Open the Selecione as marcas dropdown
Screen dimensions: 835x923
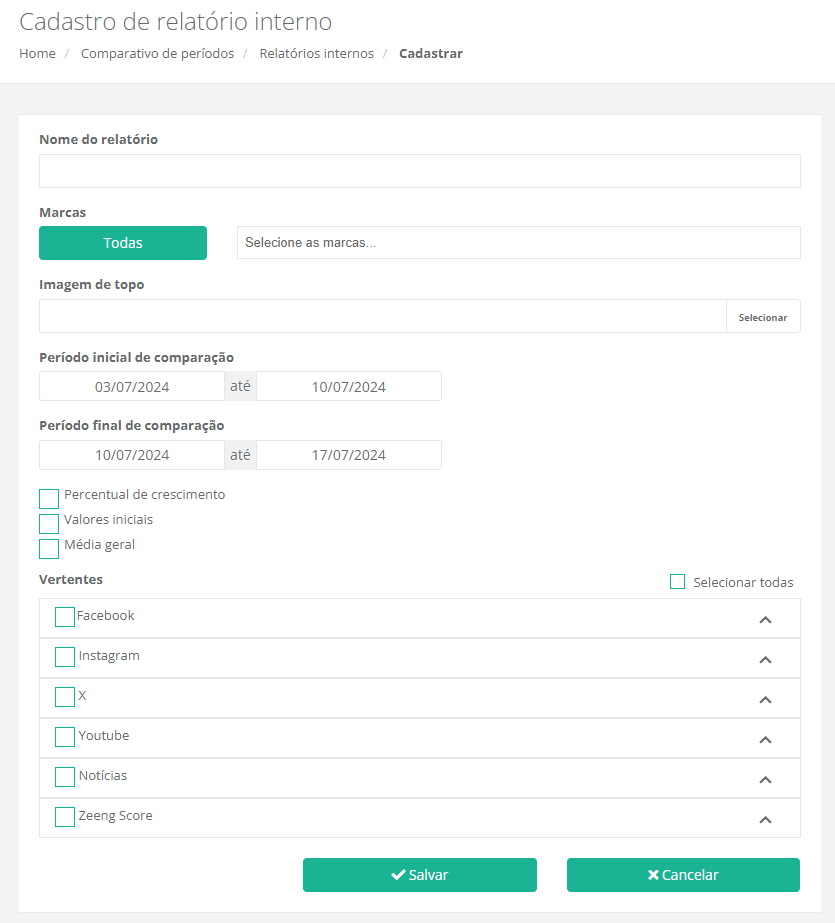point(518,243)
